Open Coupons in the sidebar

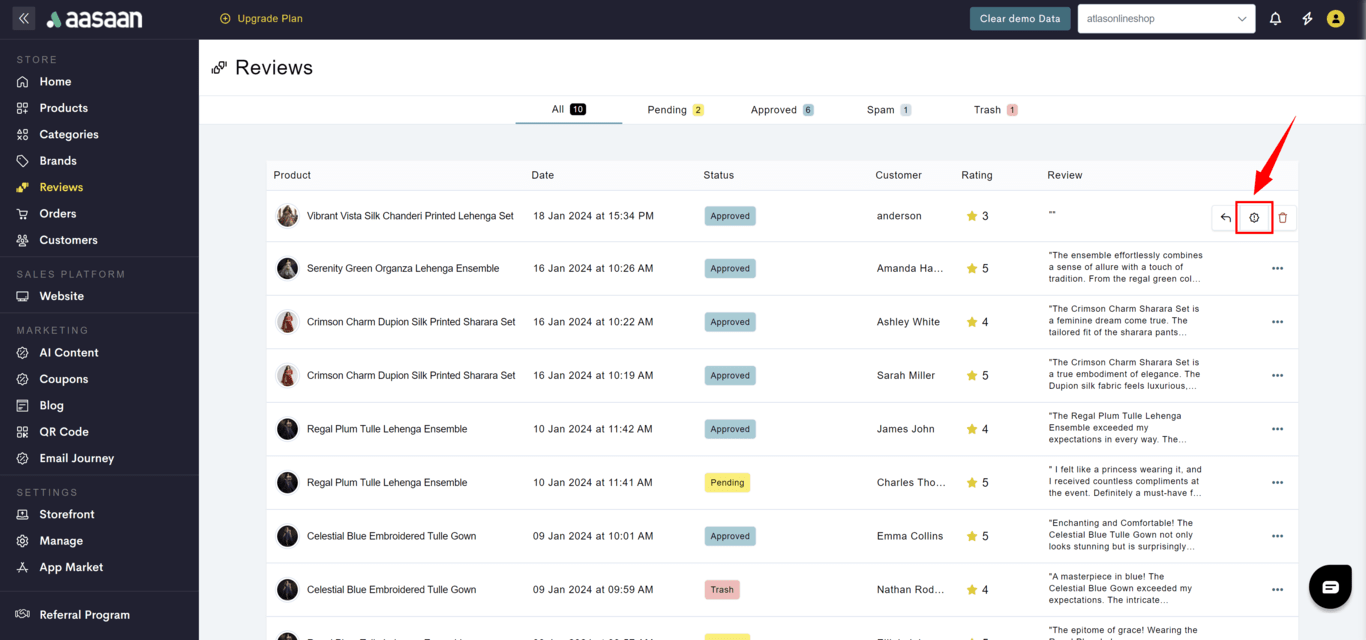pos(64,379)
